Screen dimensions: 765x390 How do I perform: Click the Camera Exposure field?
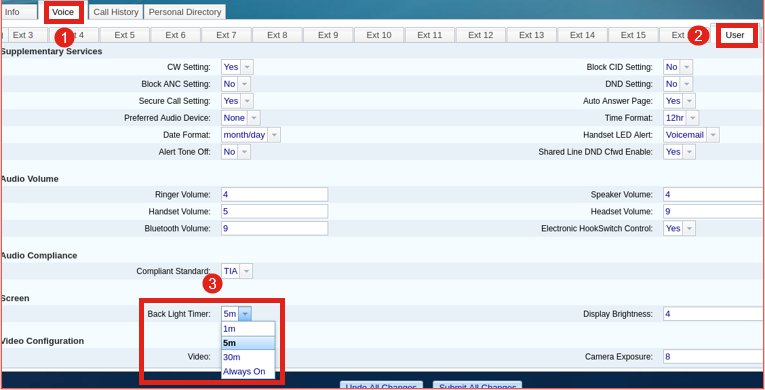point(713,357)
